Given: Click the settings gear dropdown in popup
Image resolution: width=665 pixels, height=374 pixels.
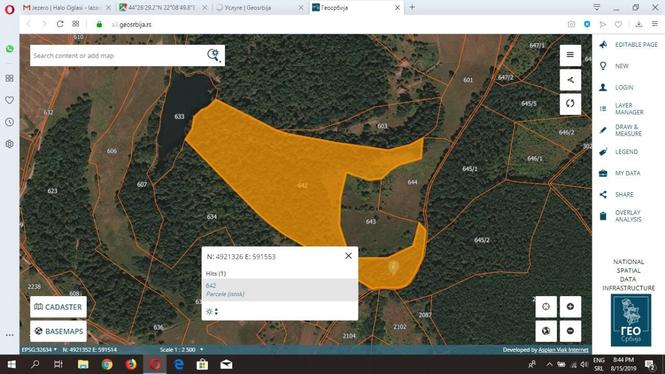Looking at the screenshot, I should 212,312.
